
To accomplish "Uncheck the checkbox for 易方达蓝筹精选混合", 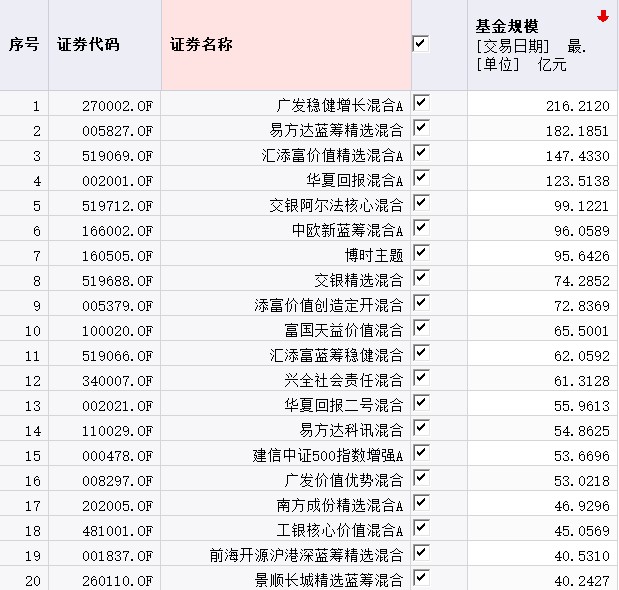I will [x=420, y=128].
